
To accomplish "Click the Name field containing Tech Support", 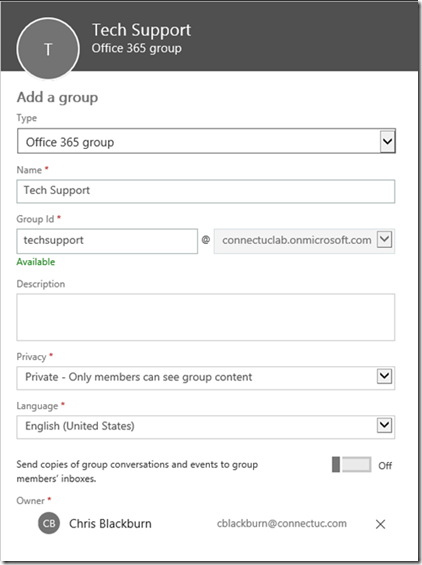I will (x=205, y=191).
